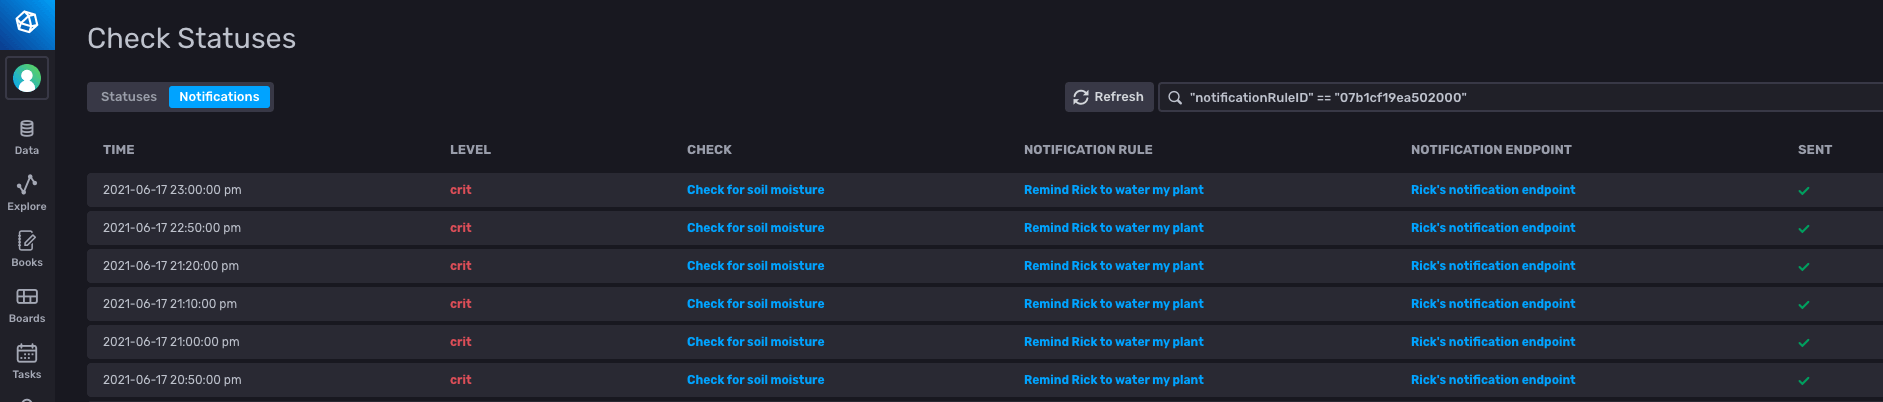Switch to the Statuses tab
Screen dimensions: 1883x402
(x=129, y=97)
